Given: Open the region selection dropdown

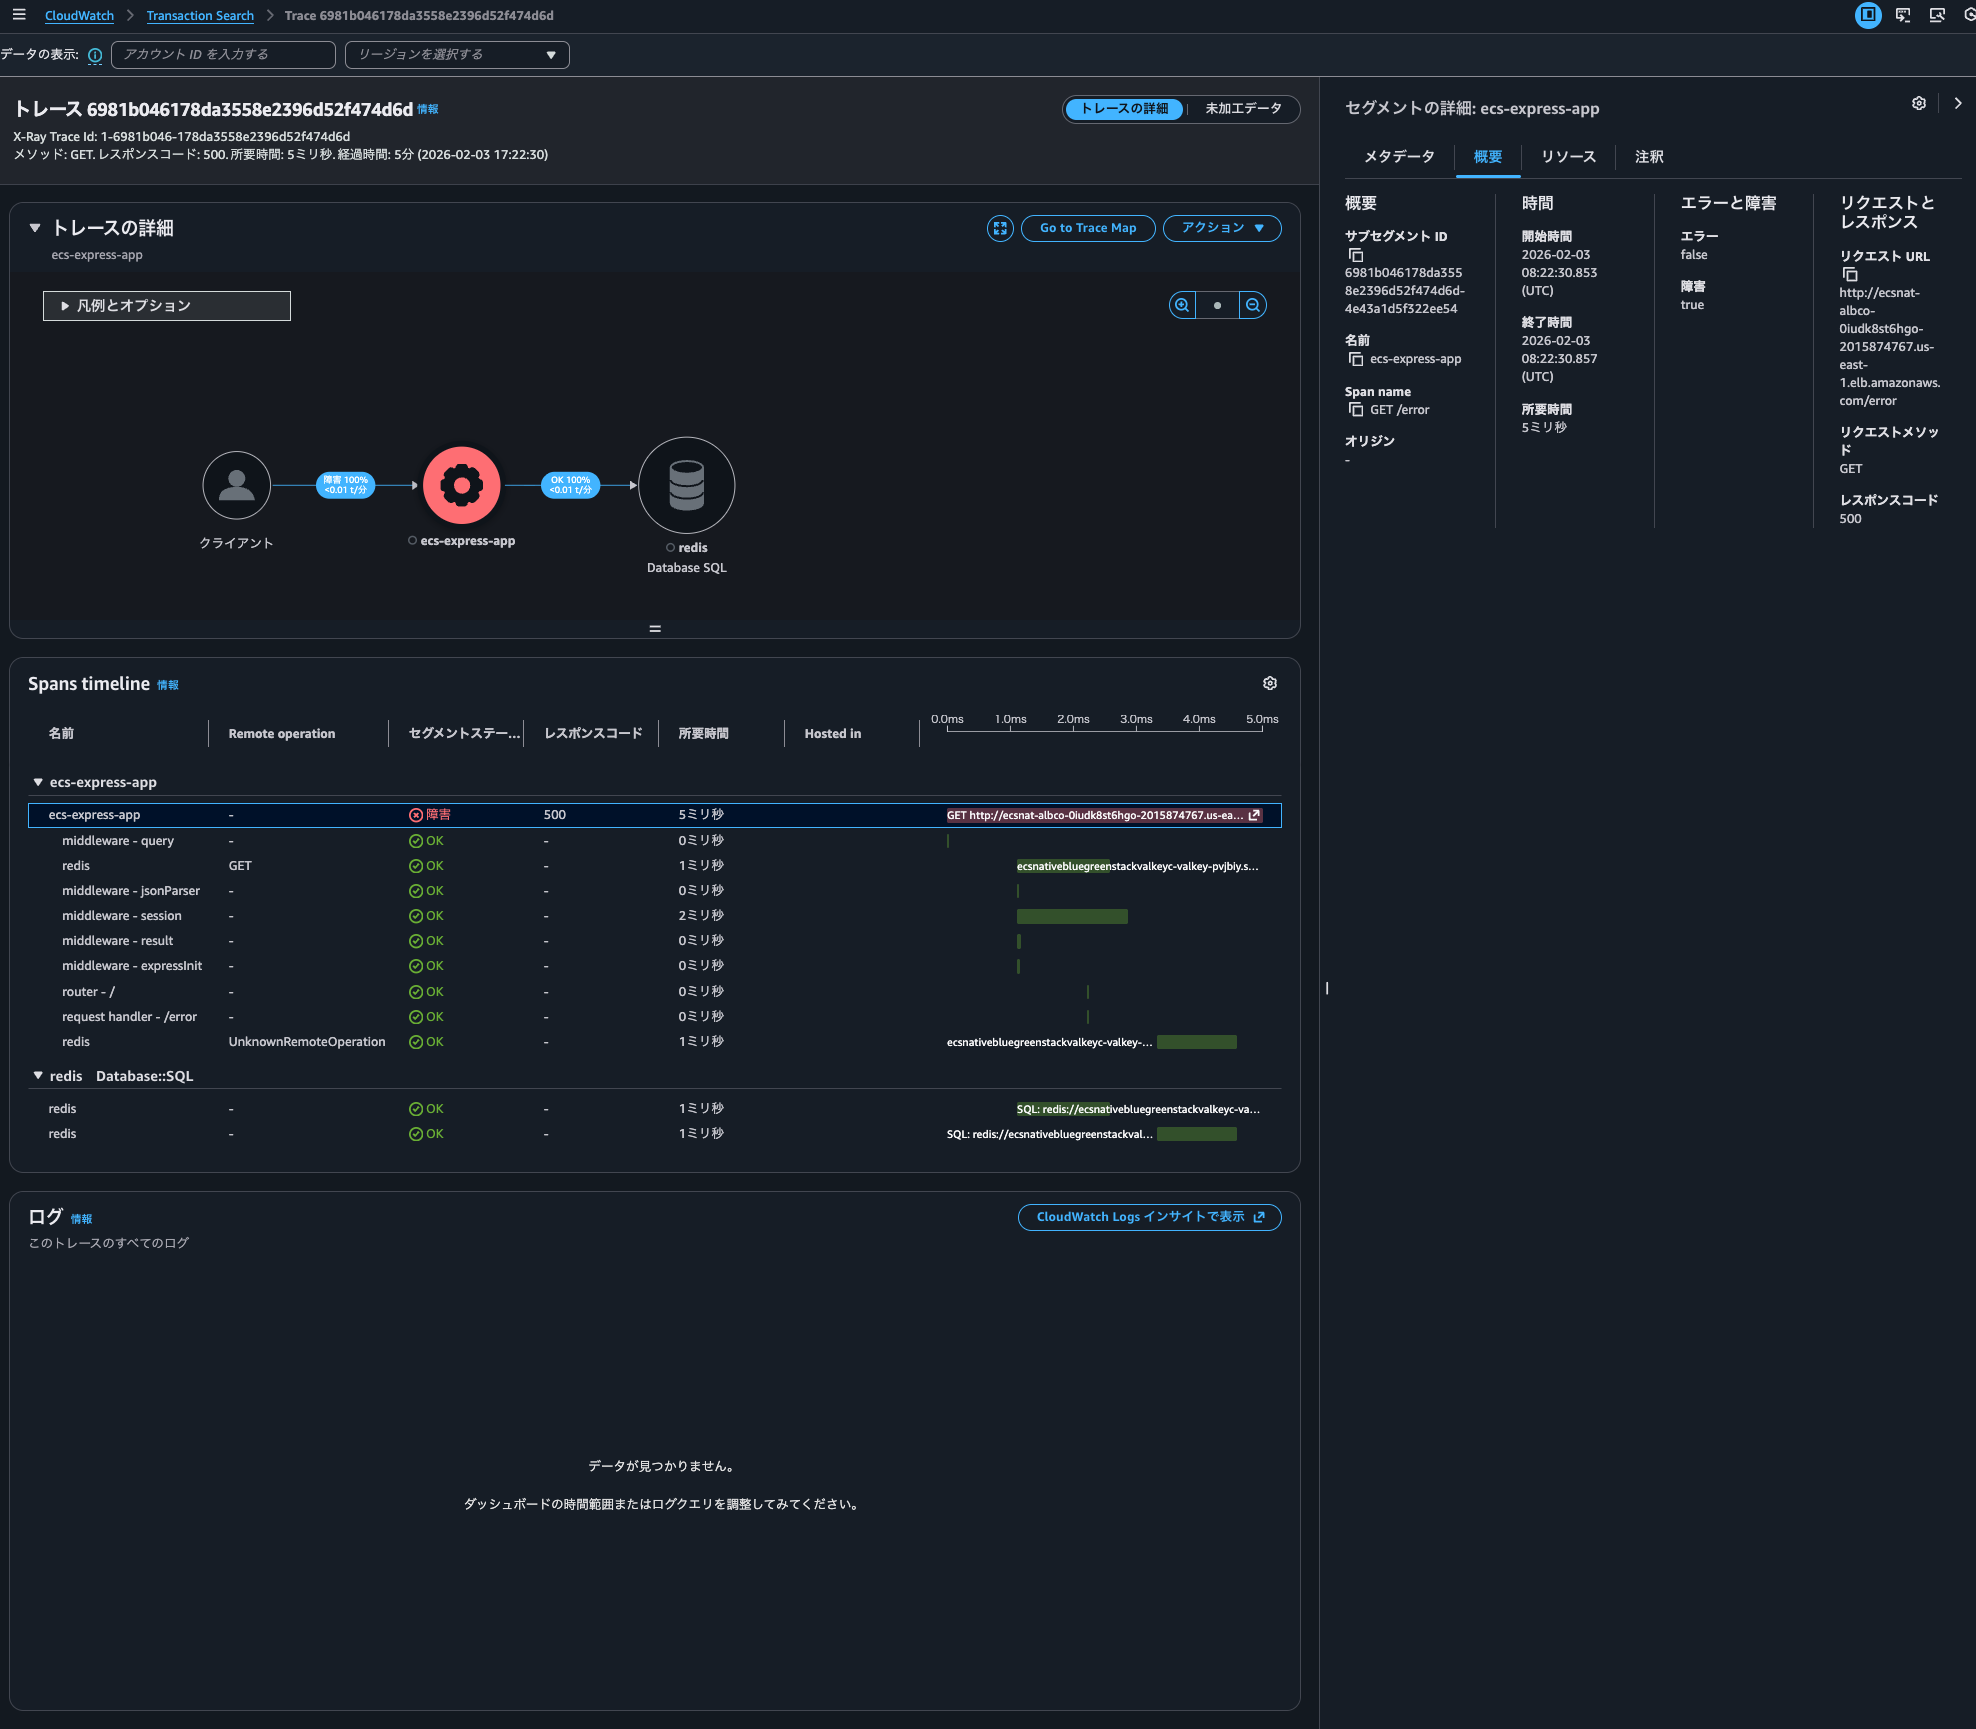Looking at the screenshot, I should [456, 55].
